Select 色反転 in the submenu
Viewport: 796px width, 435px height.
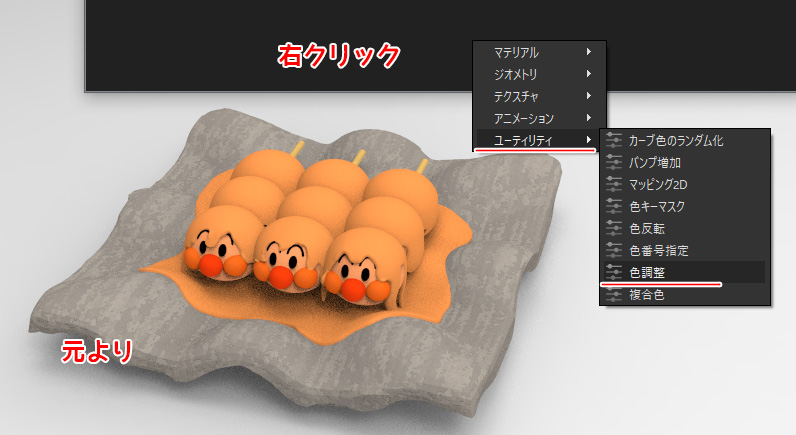click(650, 228)
